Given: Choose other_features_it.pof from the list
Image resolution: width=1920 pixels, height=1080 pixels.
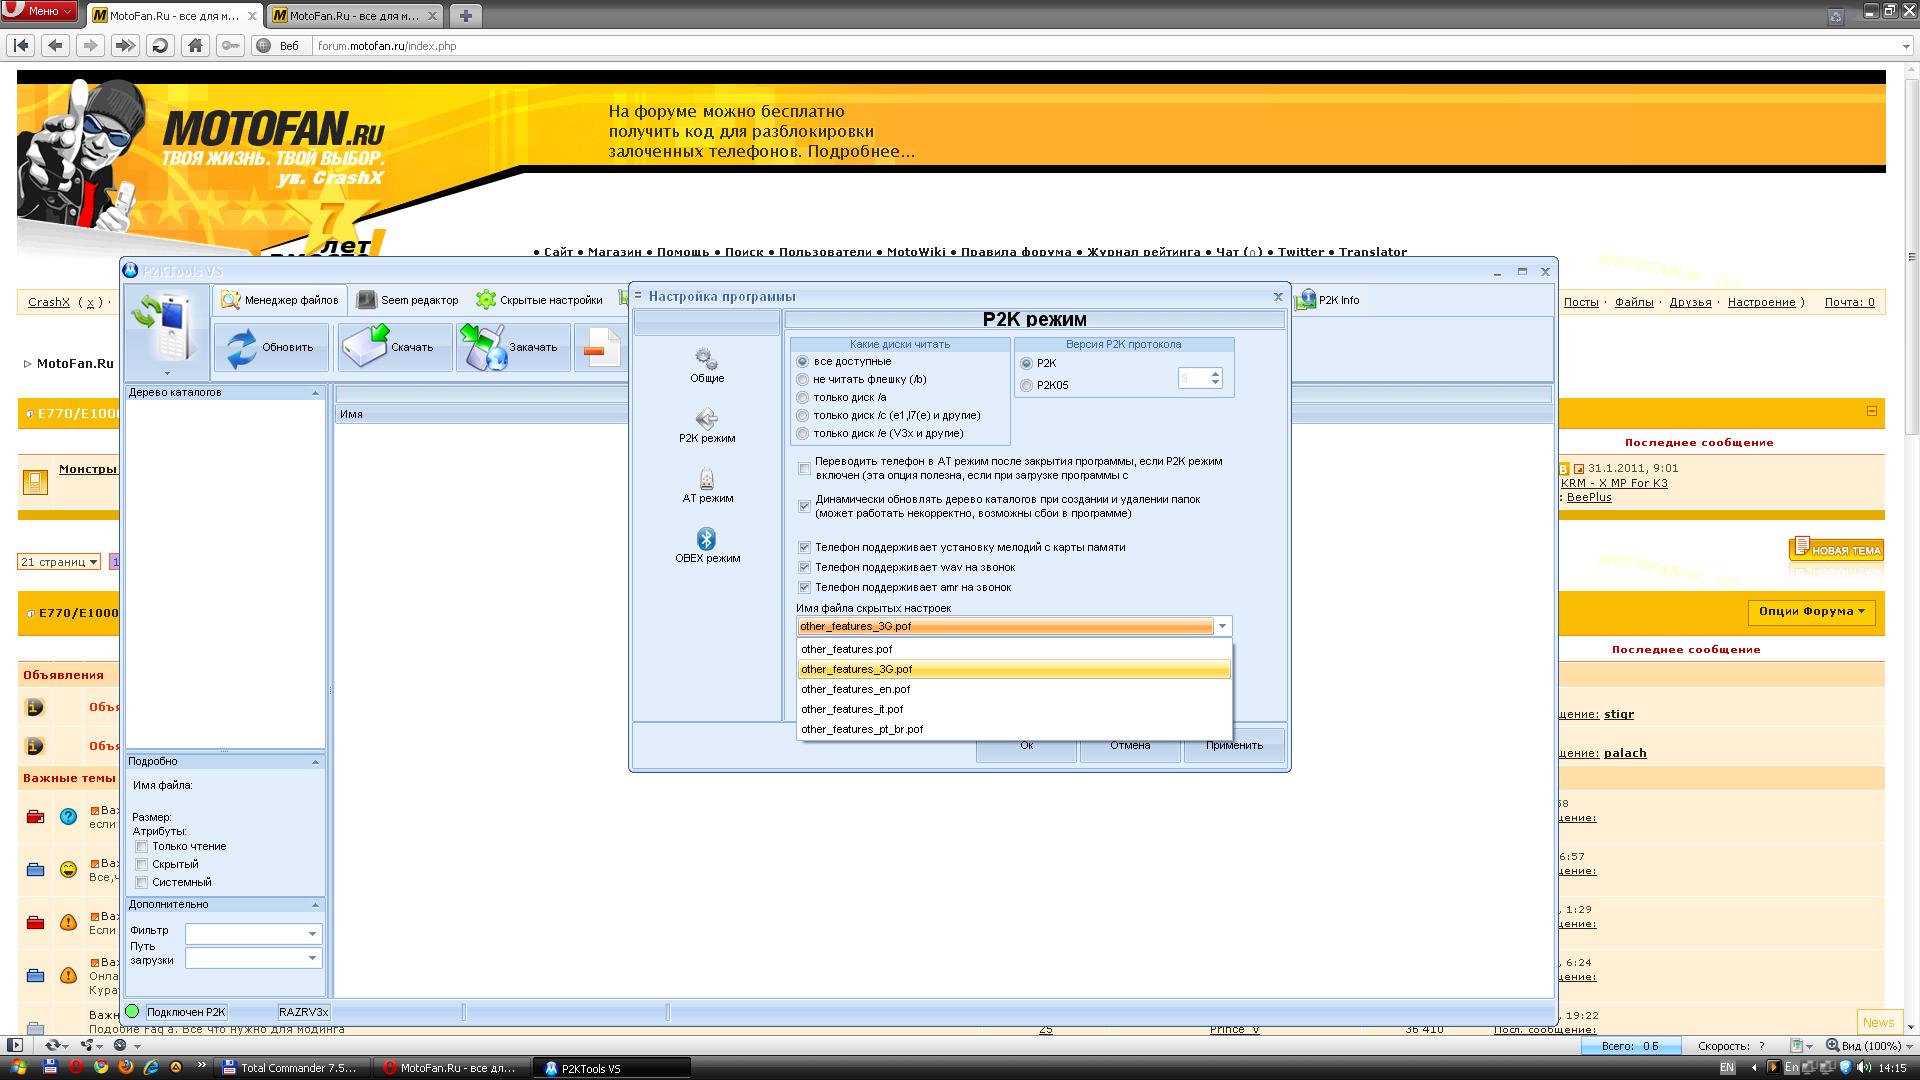Looking at the screenshot, I should [x=1014, y=709].
